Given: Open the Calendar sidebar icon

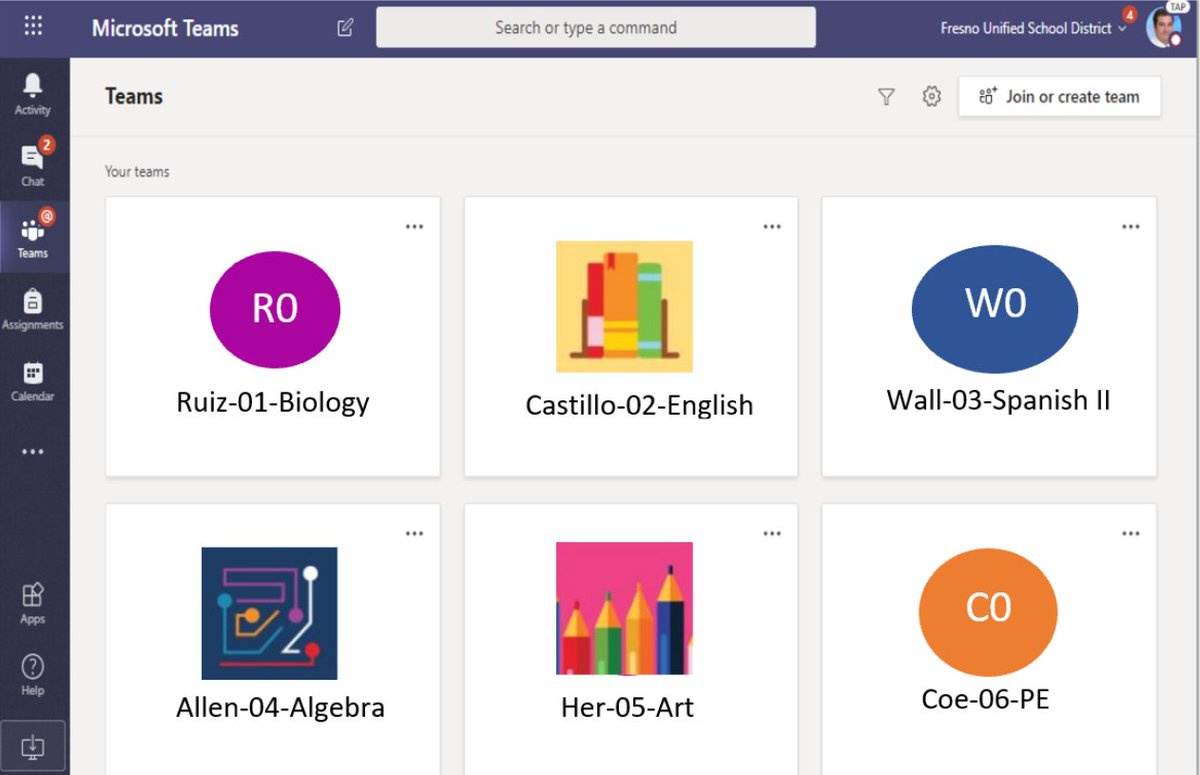Looking at the screenshot, I should click(33, 381).
